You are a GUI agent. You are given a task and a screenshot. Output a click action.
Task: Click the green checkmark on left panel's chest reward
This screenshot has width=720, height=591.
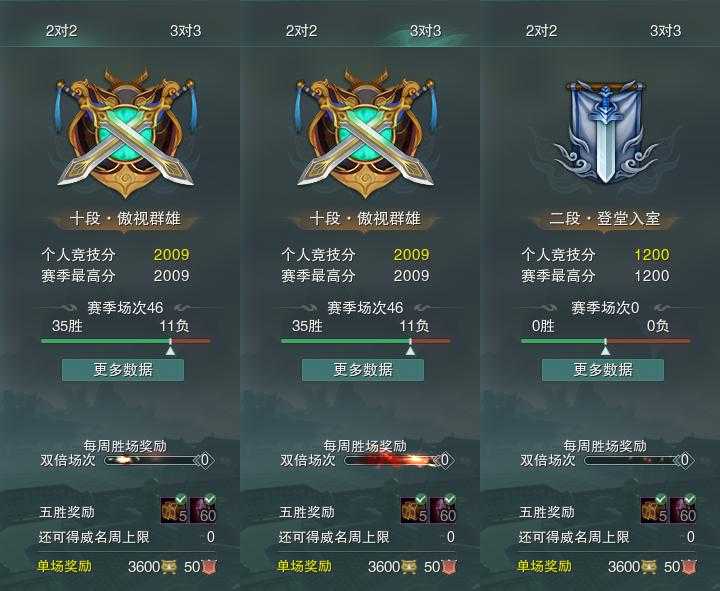[181, 499]
